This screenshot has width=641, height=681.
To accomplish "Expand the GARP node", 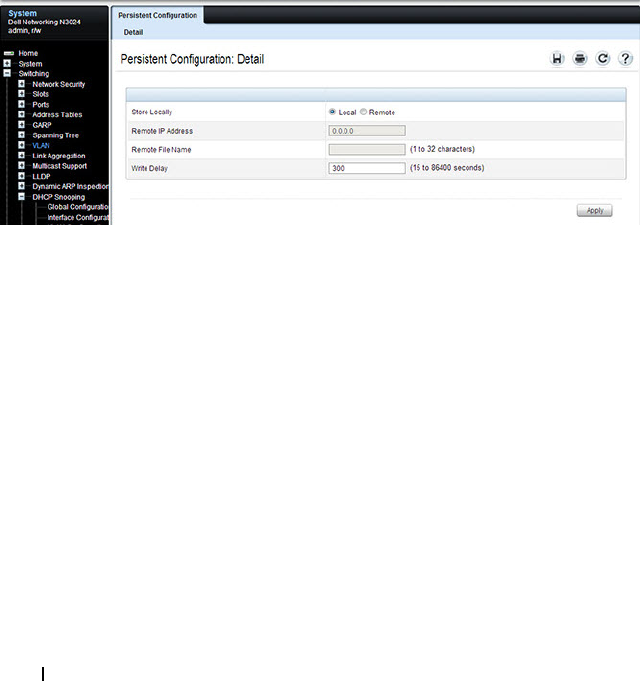I will [21, 125].
